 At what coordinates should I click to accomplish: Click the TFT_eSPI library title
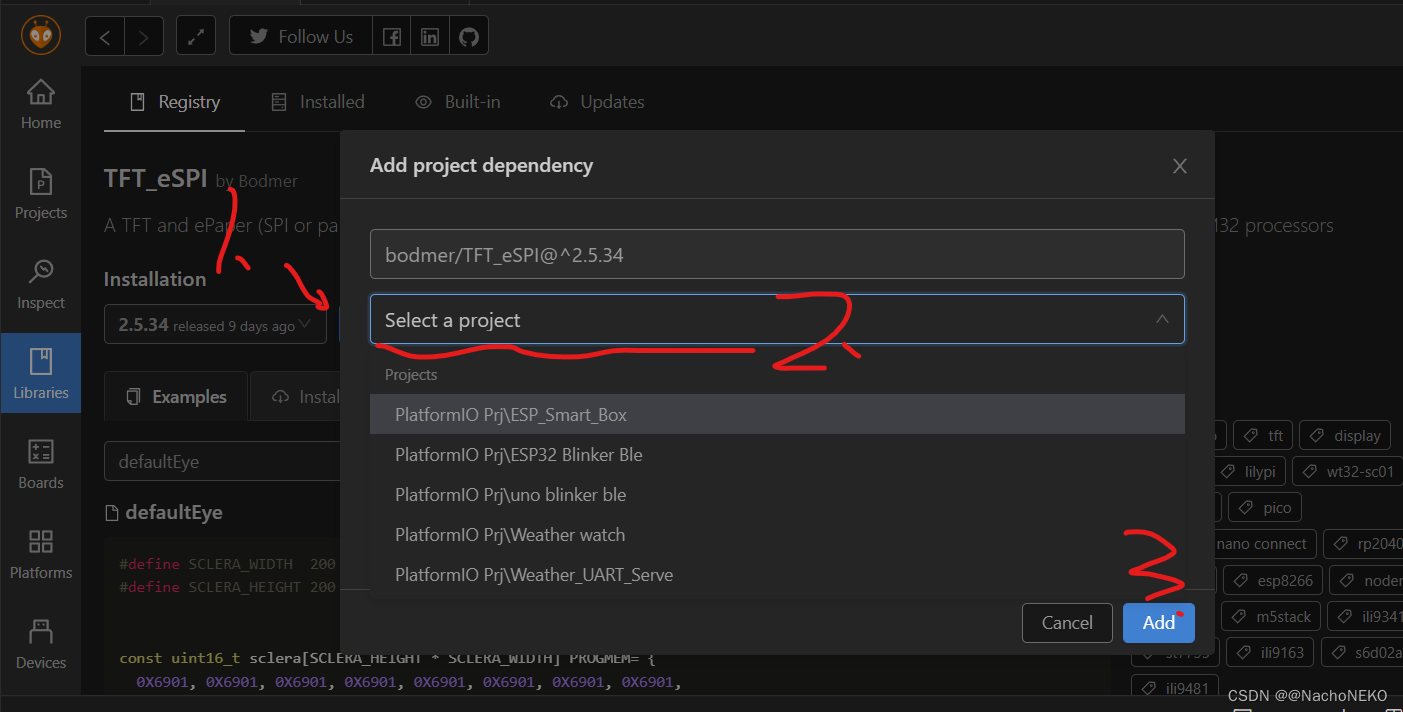(x=155, y=179)
